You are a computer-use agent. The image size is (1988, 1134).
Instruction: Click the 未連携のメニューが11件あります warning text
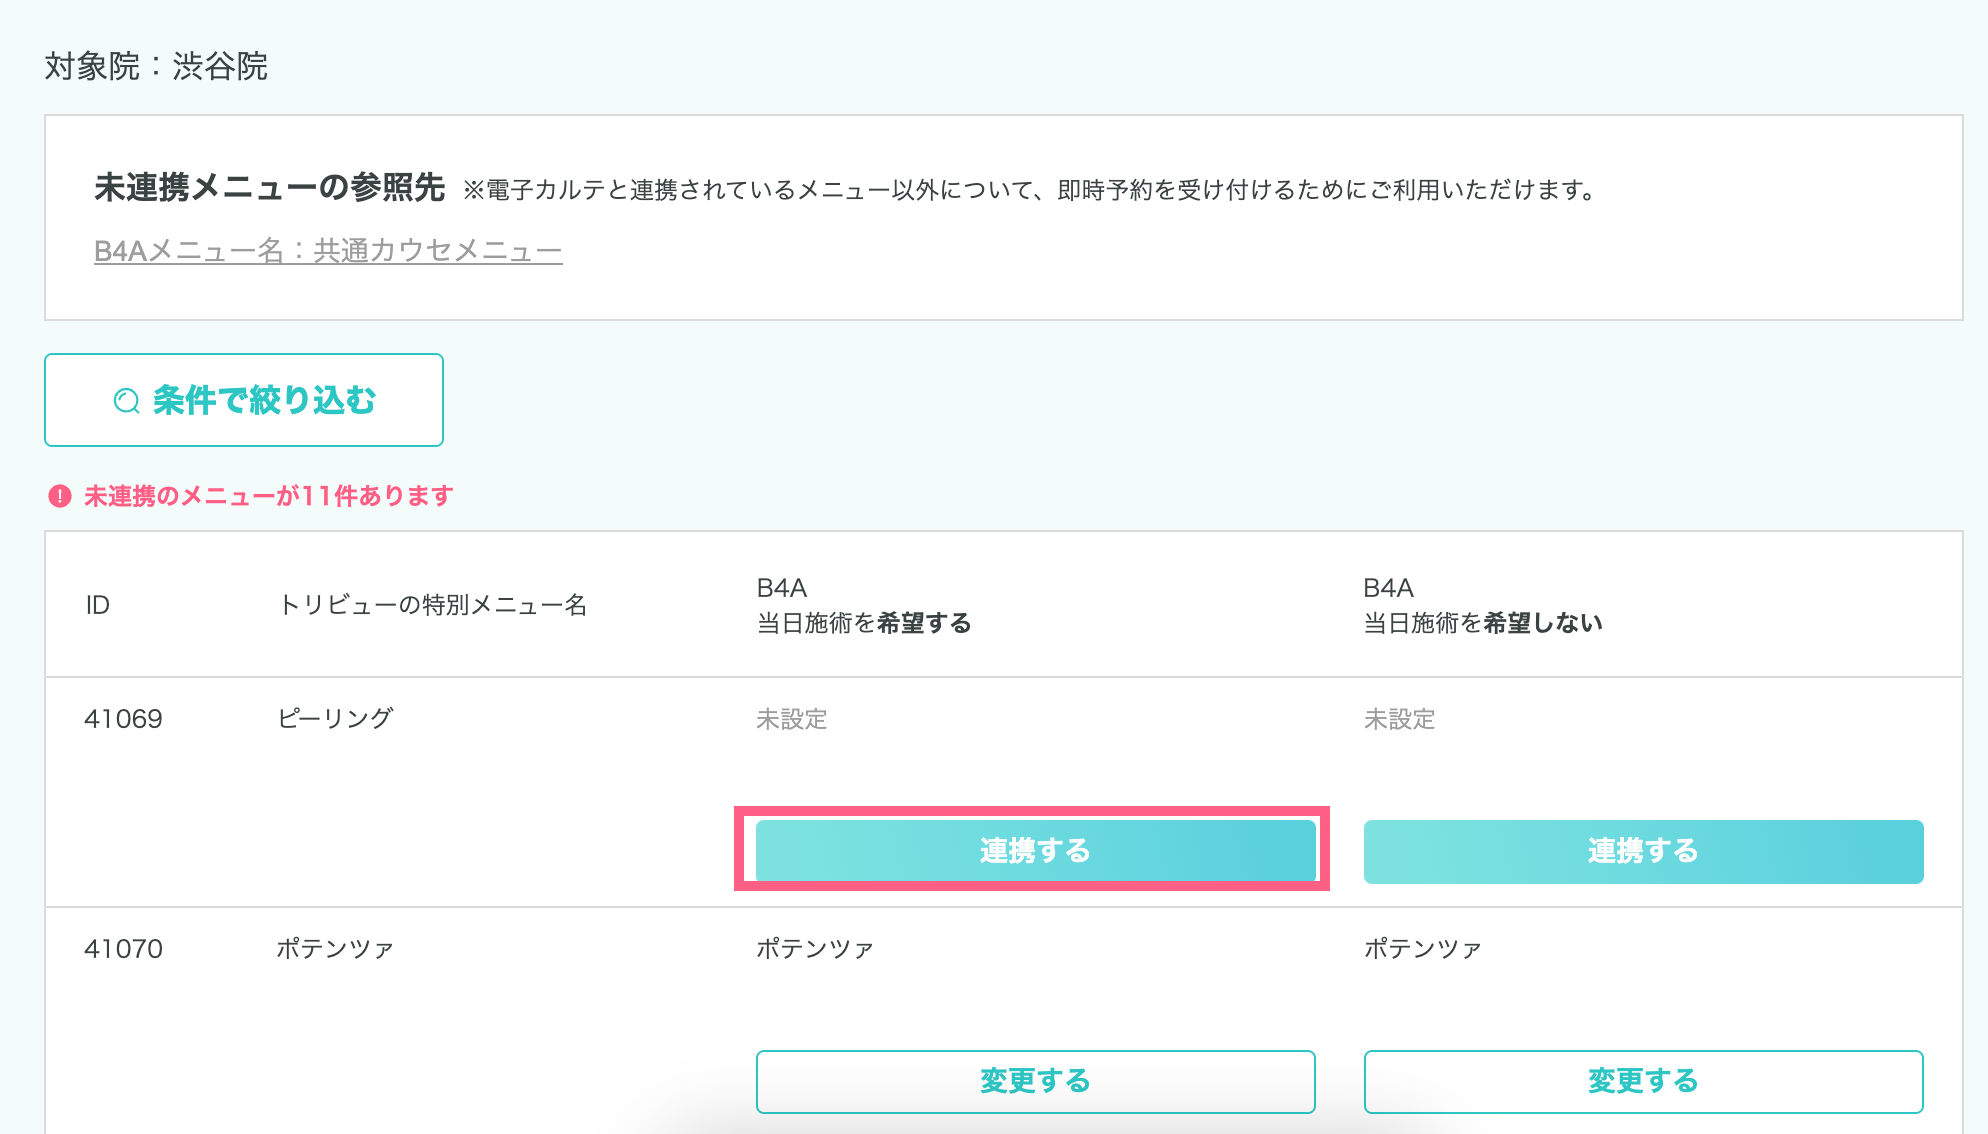click(x=268, y=496)
